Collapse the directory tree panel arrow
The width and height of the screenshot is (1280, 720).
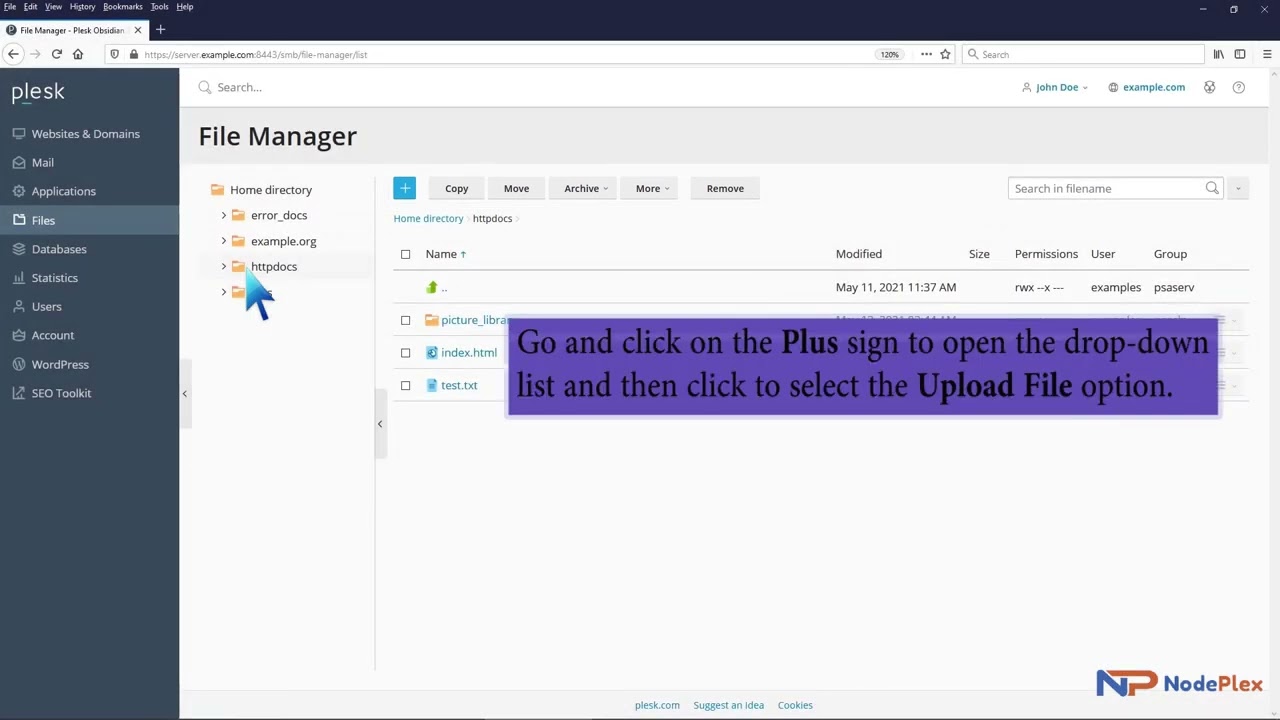click(x=380, y=424)
